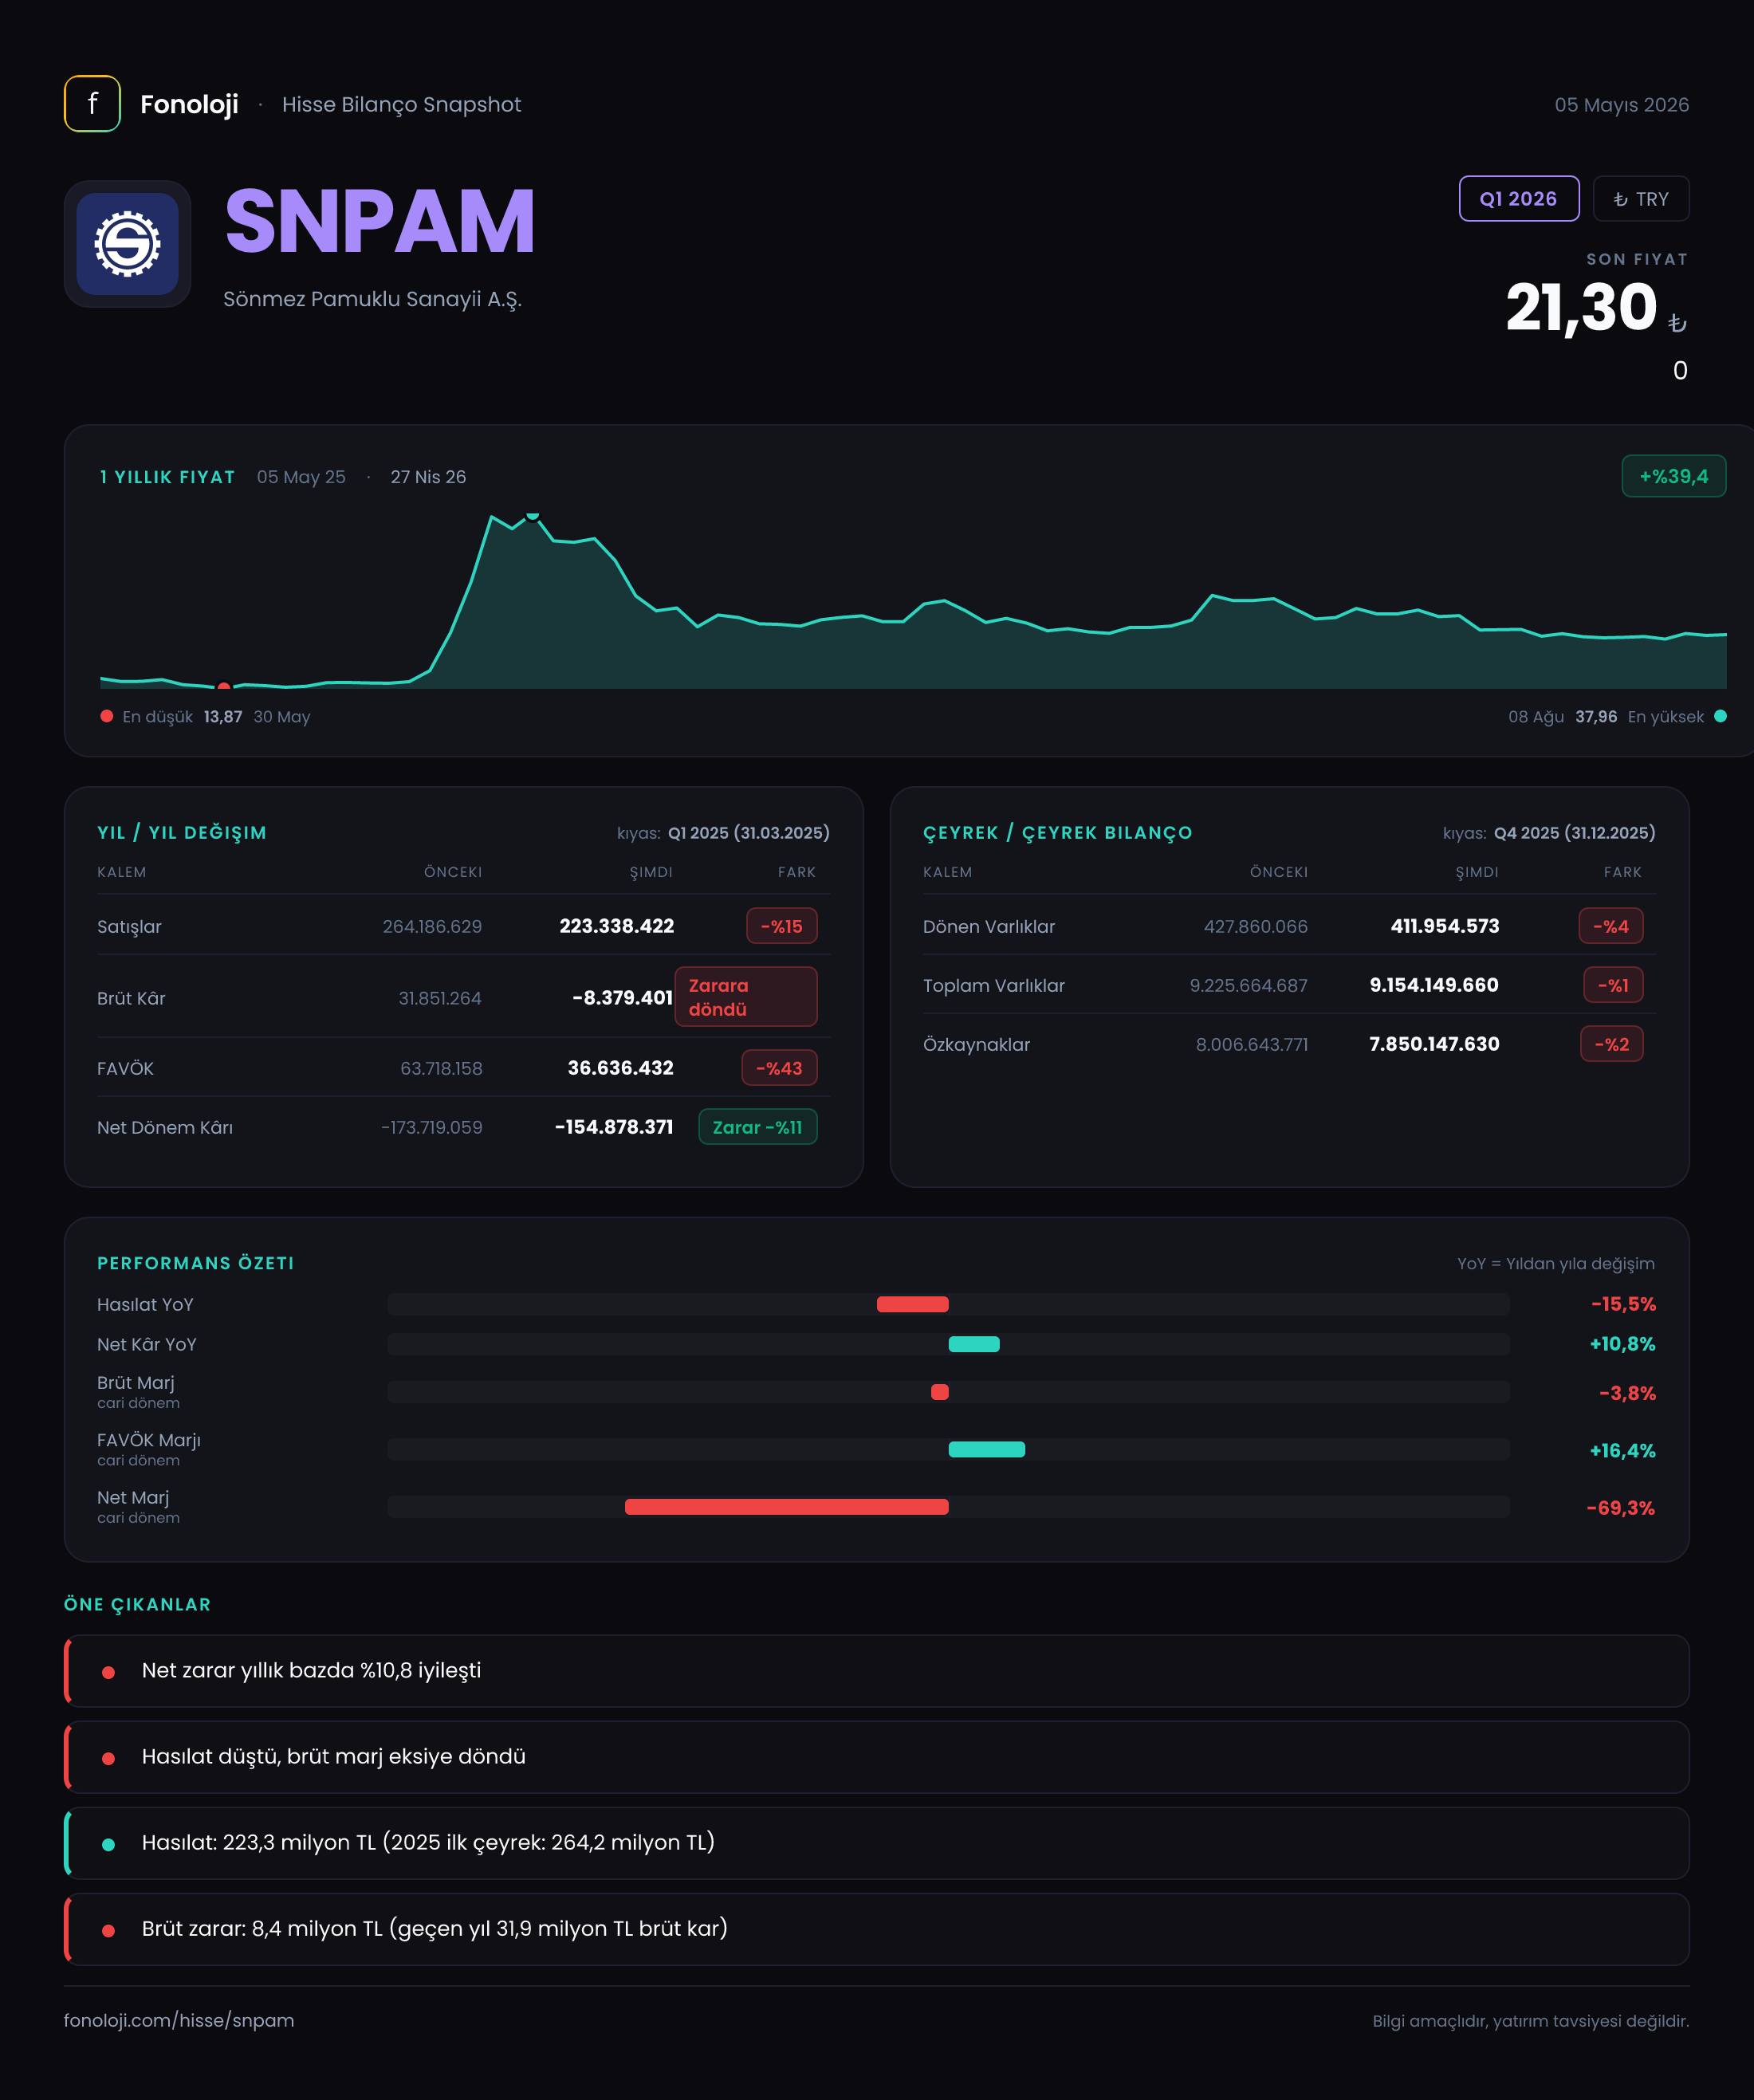Click 'ÇEYREK / ÇEYREK BILANÇO' section heading

[x=1057, y=833]
